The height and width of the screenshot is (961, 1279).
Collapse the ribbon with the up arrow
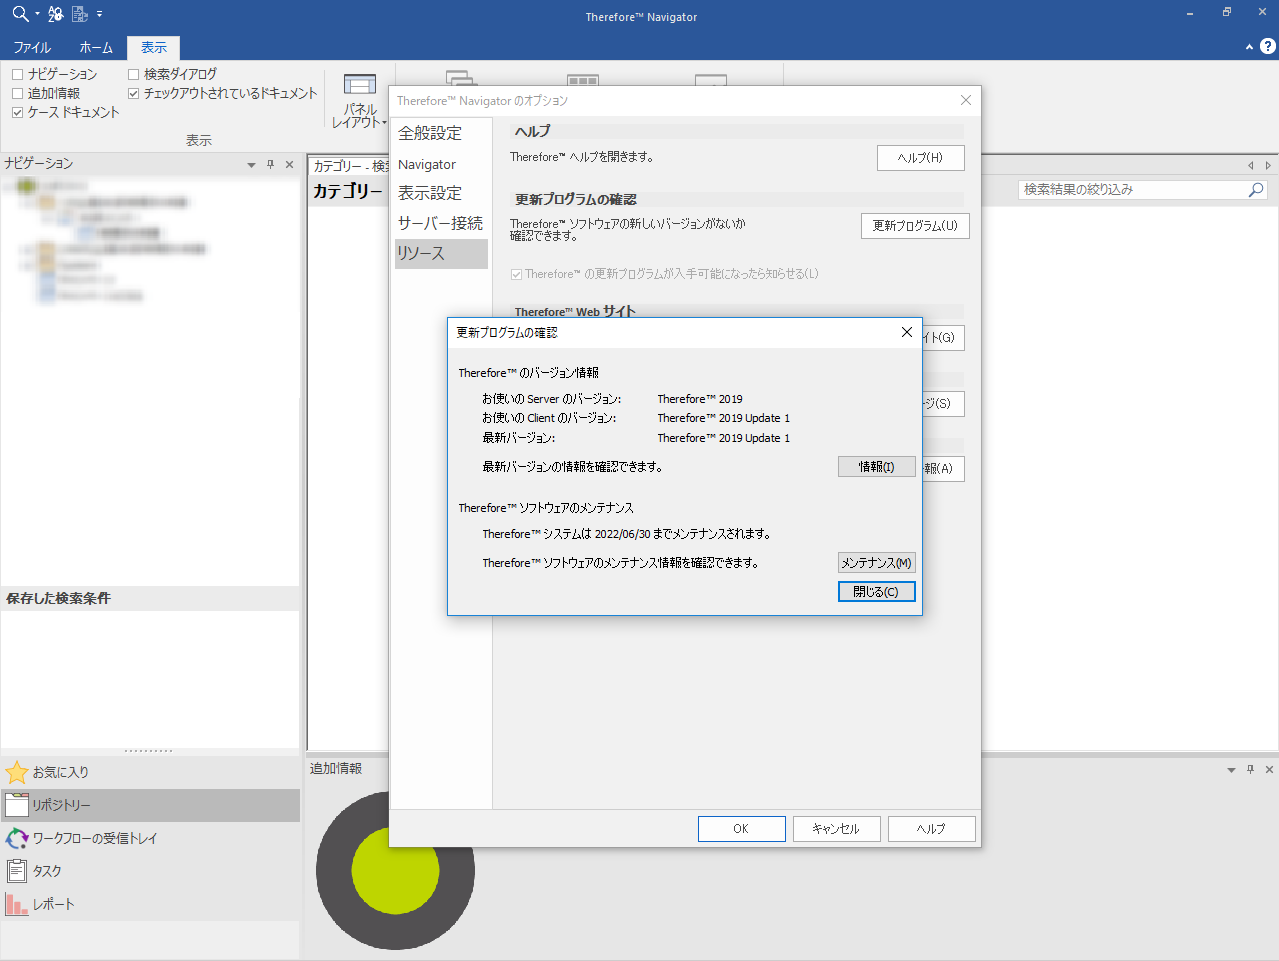(1249, 47)
